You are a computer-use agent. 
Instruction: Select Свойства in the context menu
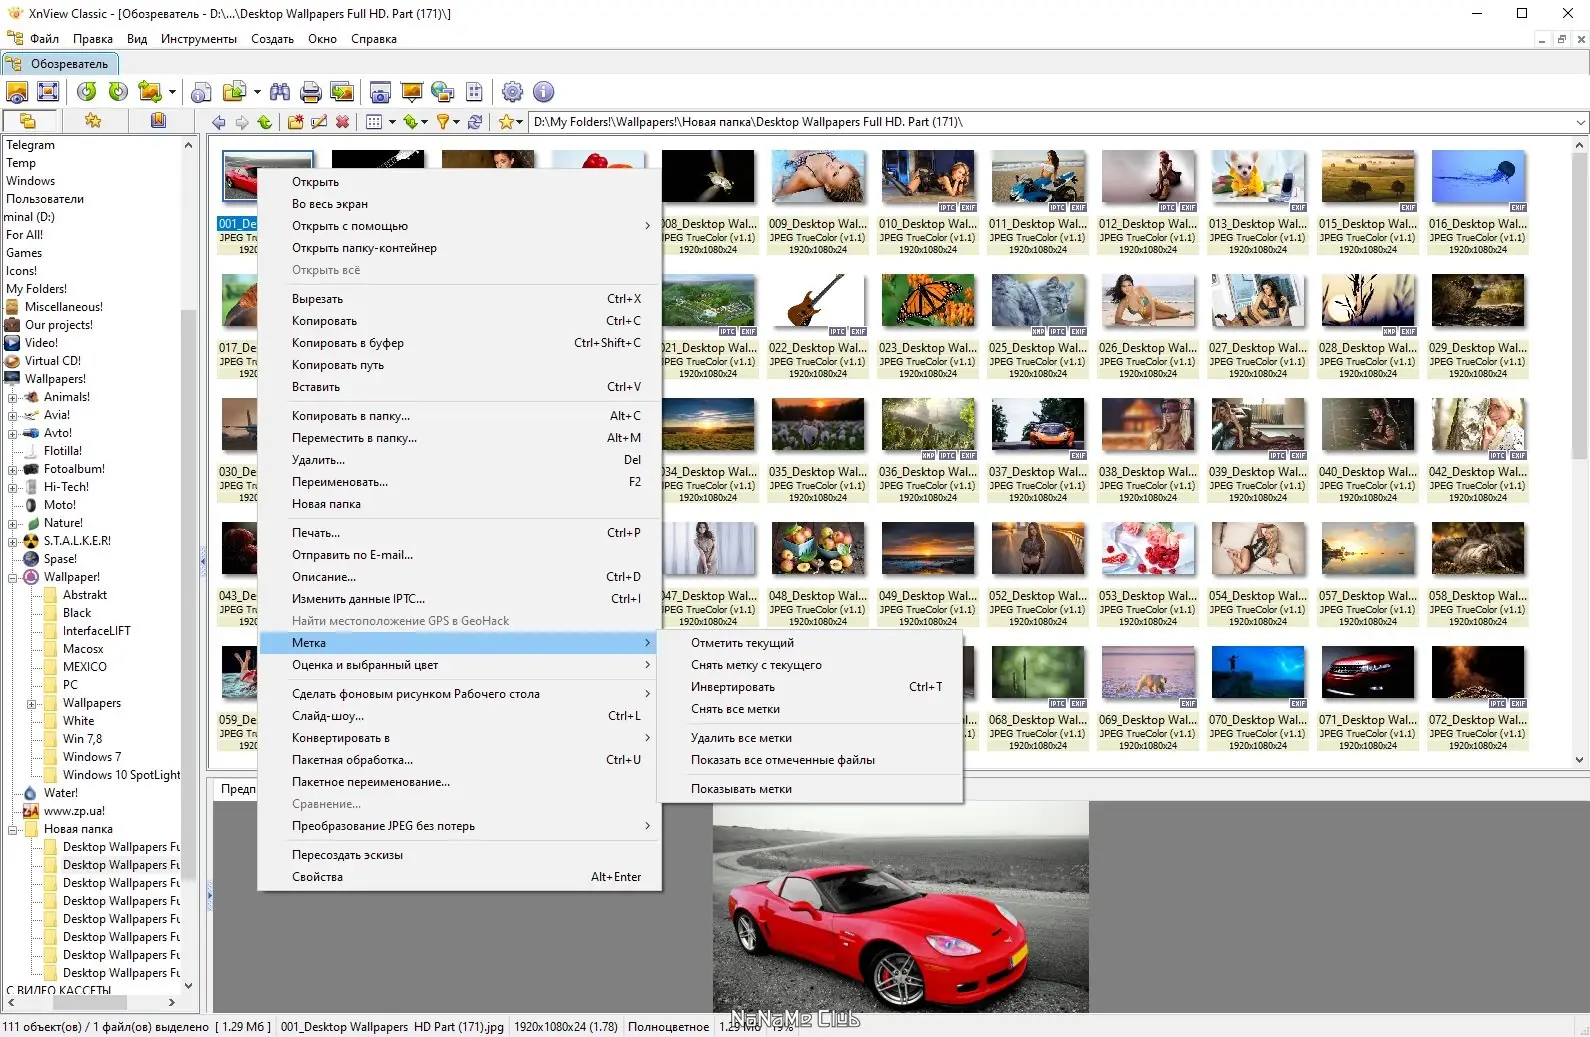click(317, 877)
